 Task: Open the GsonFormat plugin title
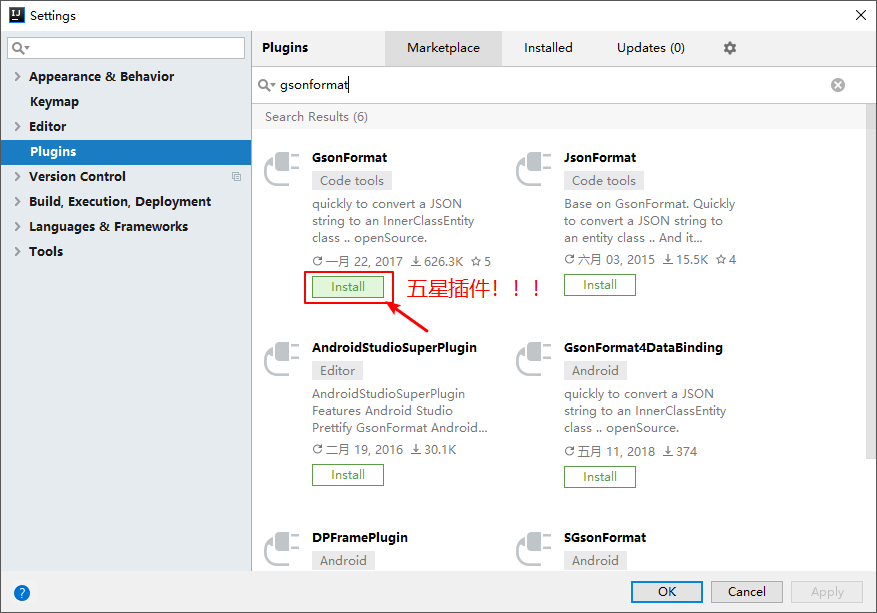point(350,158)
